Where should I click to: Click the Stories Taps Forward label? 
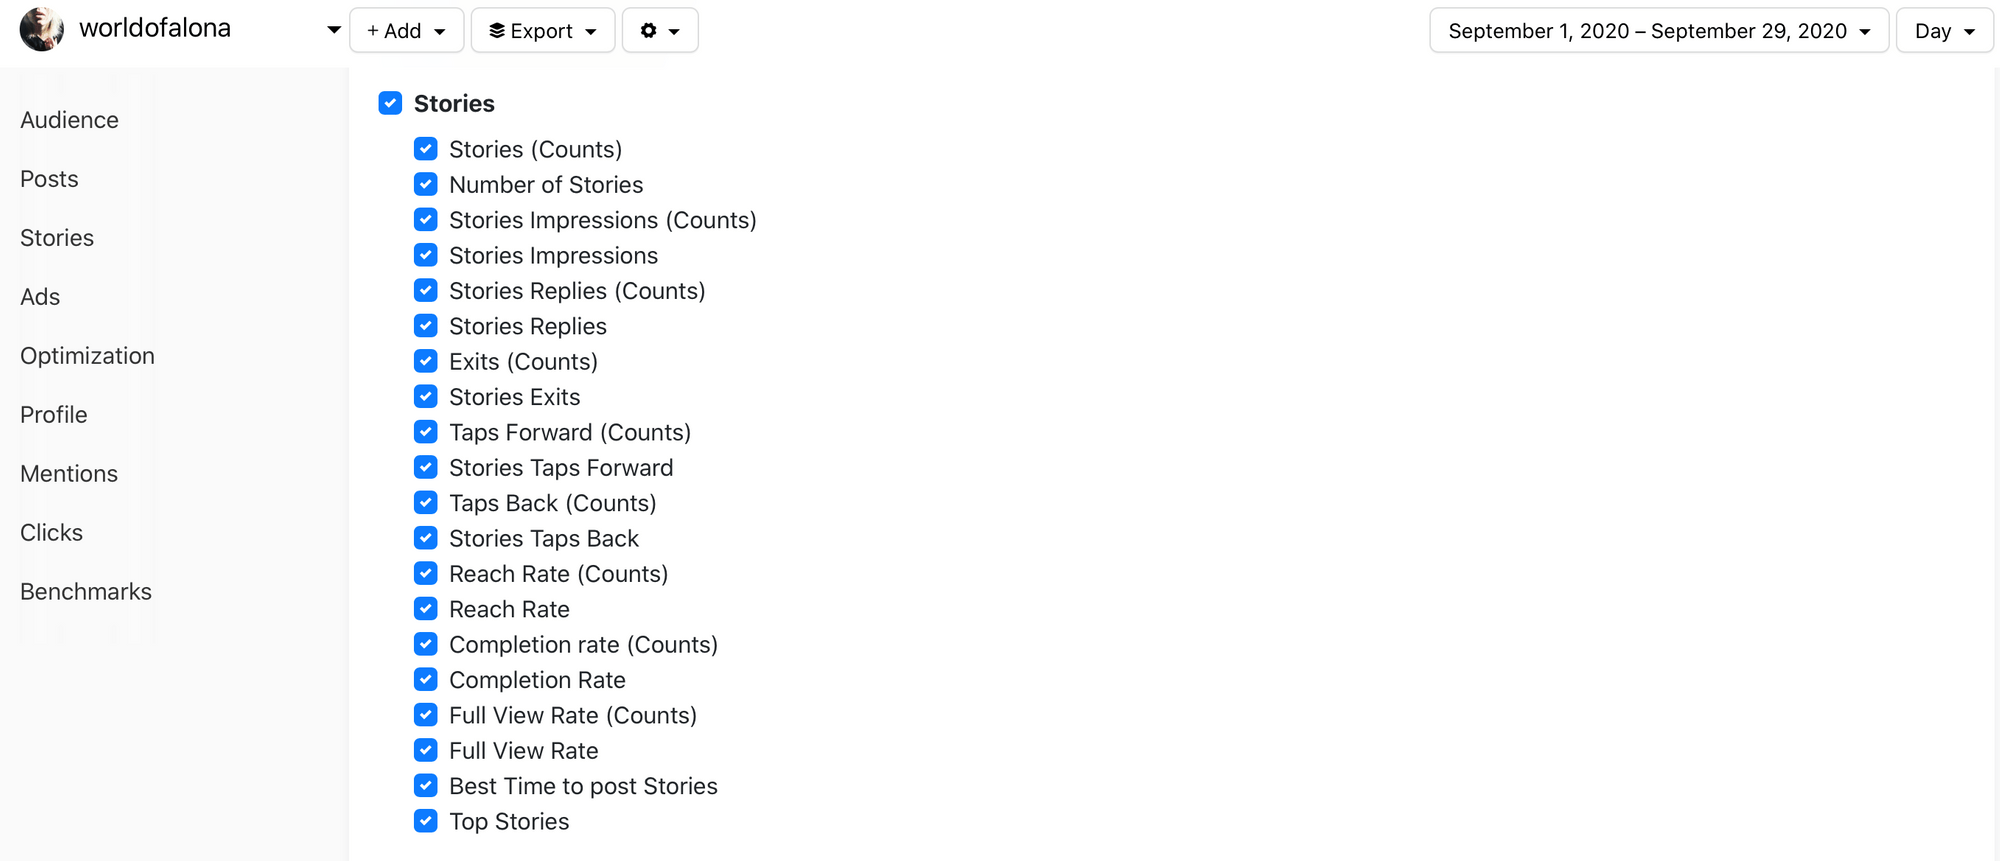tap(560, 468)
